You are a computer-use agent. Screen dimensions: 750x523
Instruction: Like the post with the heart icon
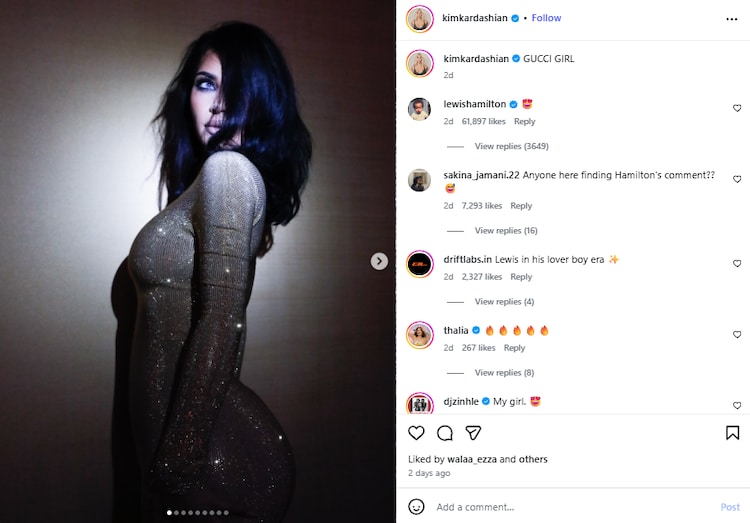(x=416, y=433)
